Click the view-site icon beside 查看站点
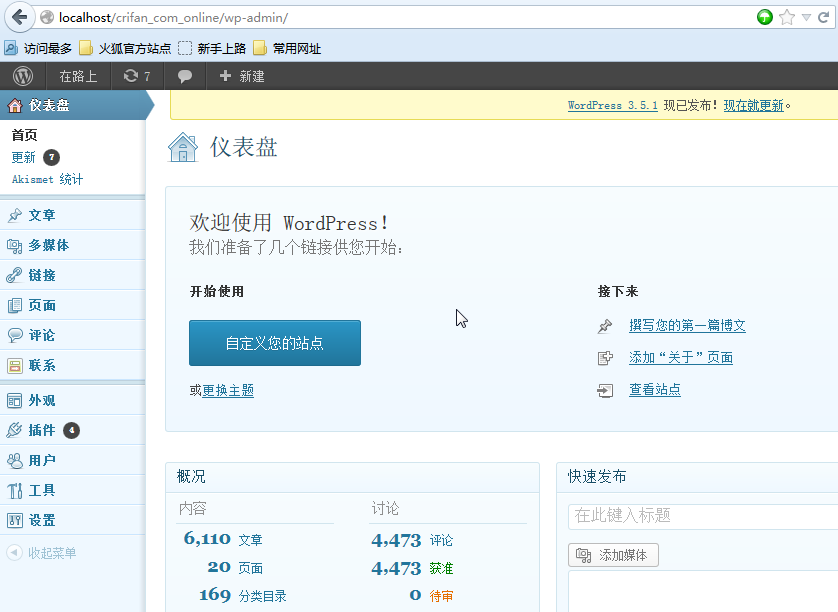 coord(605,391)
